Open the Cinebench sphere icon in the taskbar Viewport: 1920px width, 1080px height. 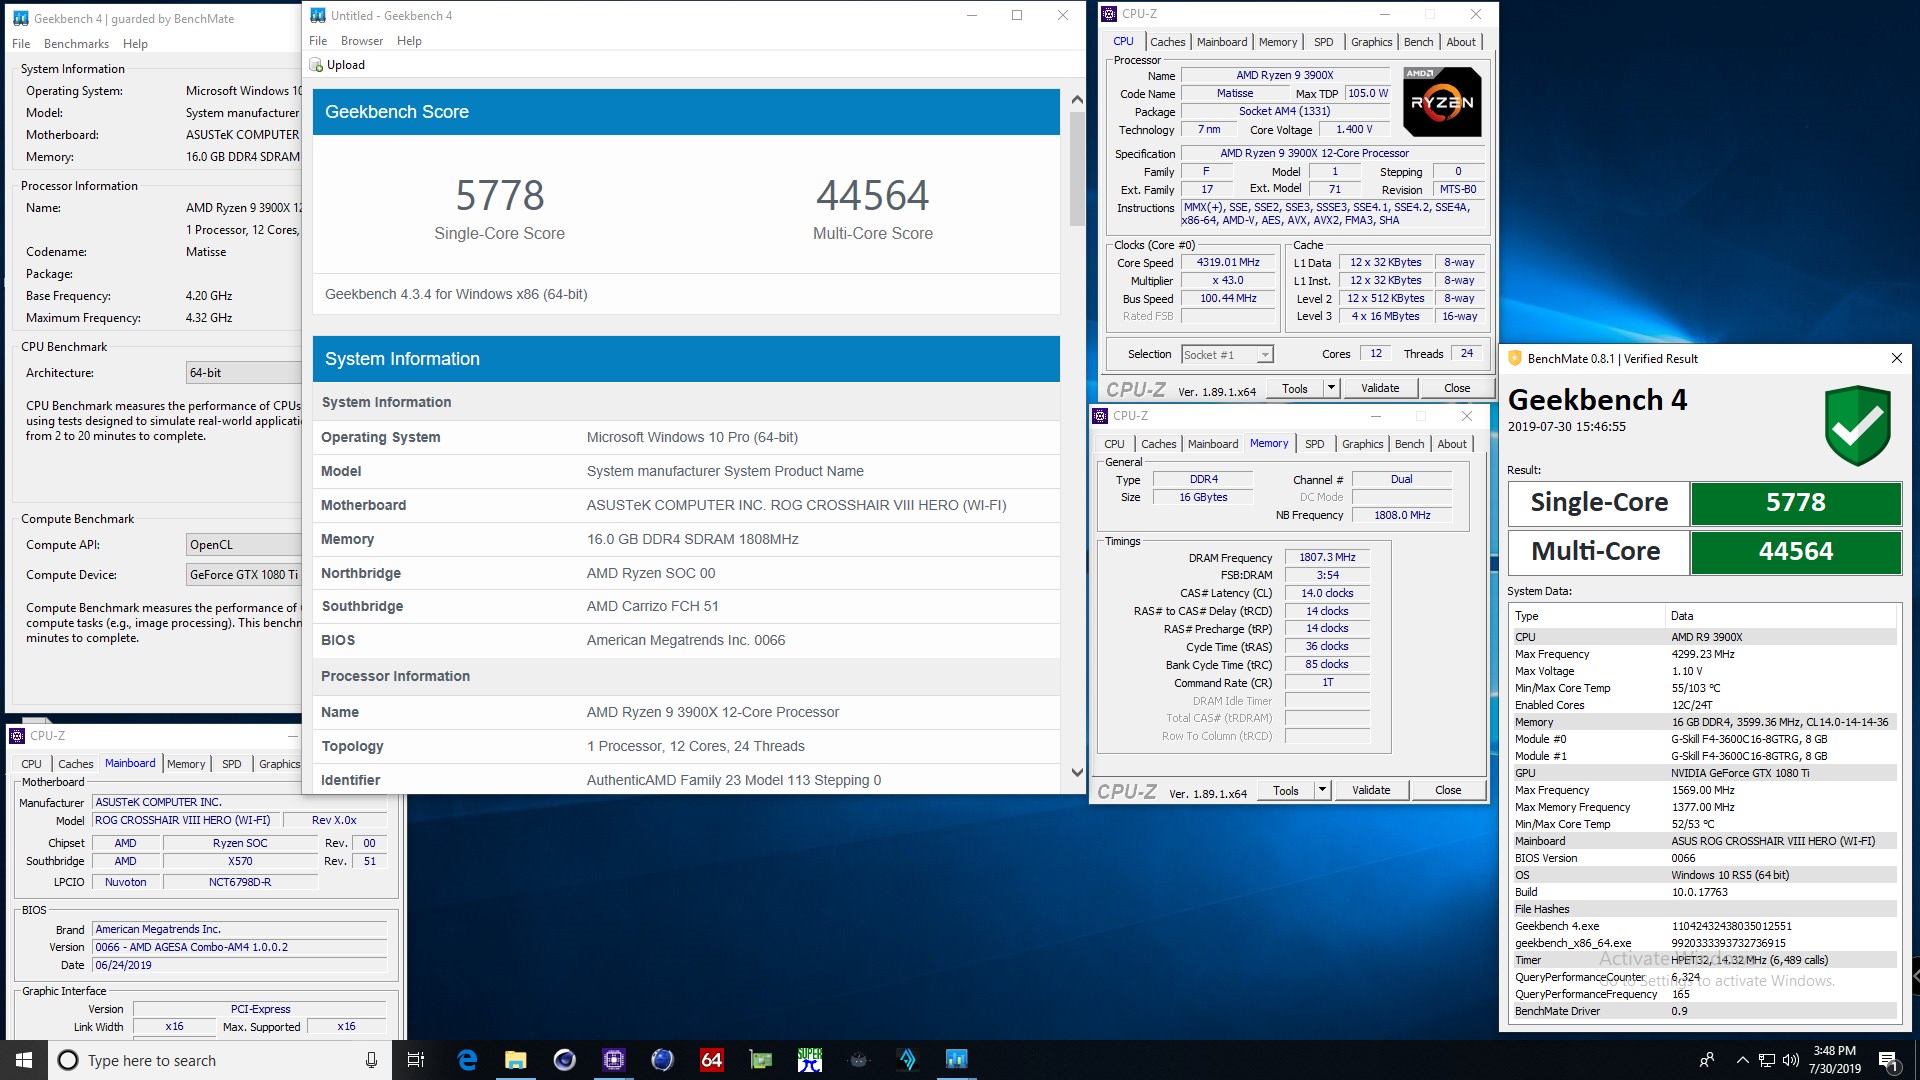(565, 1060)
